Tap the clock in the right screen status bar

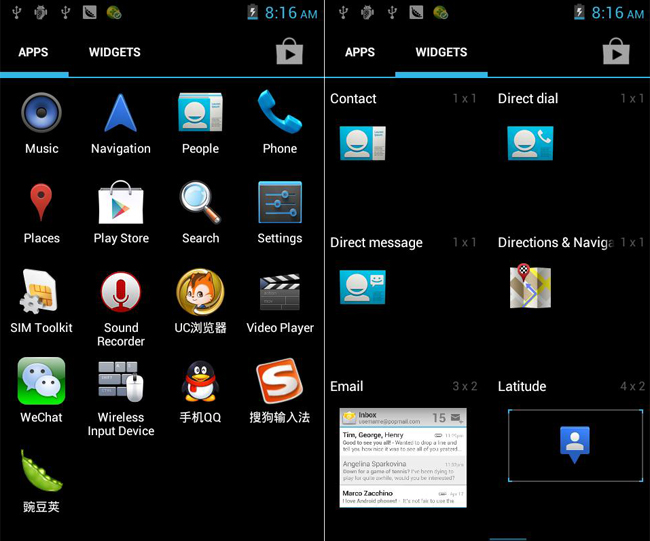(x=618, y=13)
